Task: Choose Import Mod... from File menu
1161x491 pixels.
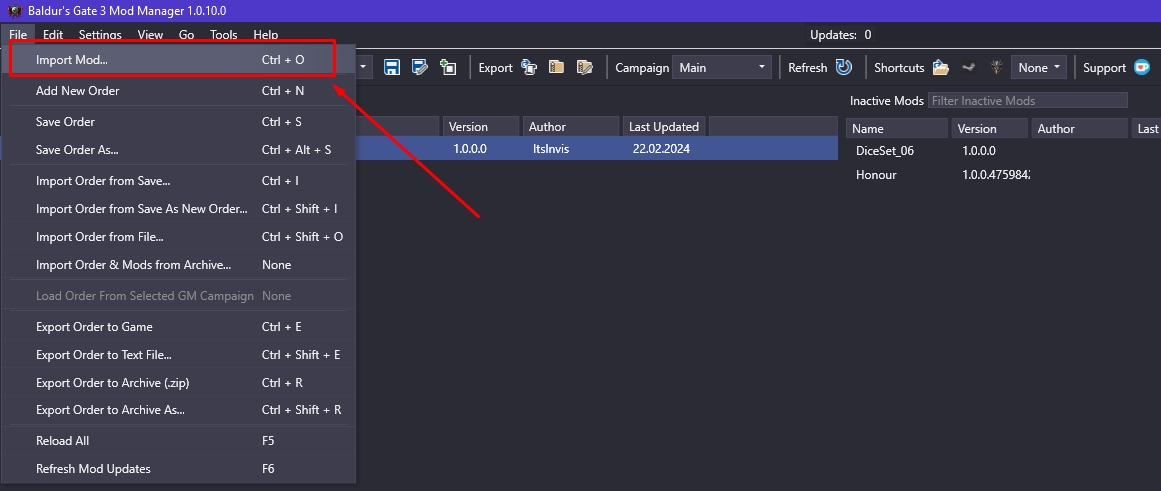Action: 178,60
